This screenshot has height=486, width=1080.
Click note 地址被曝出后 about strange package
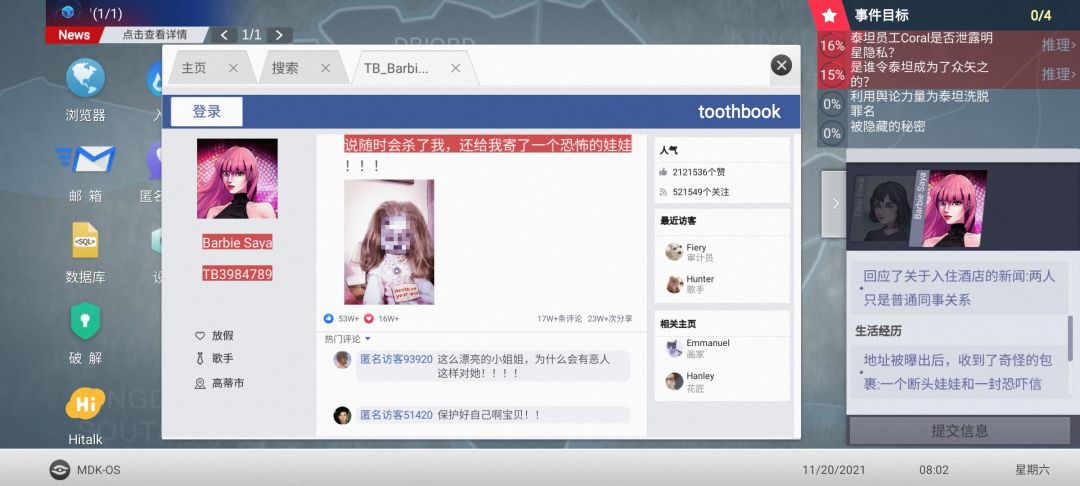tap(959, 372)
